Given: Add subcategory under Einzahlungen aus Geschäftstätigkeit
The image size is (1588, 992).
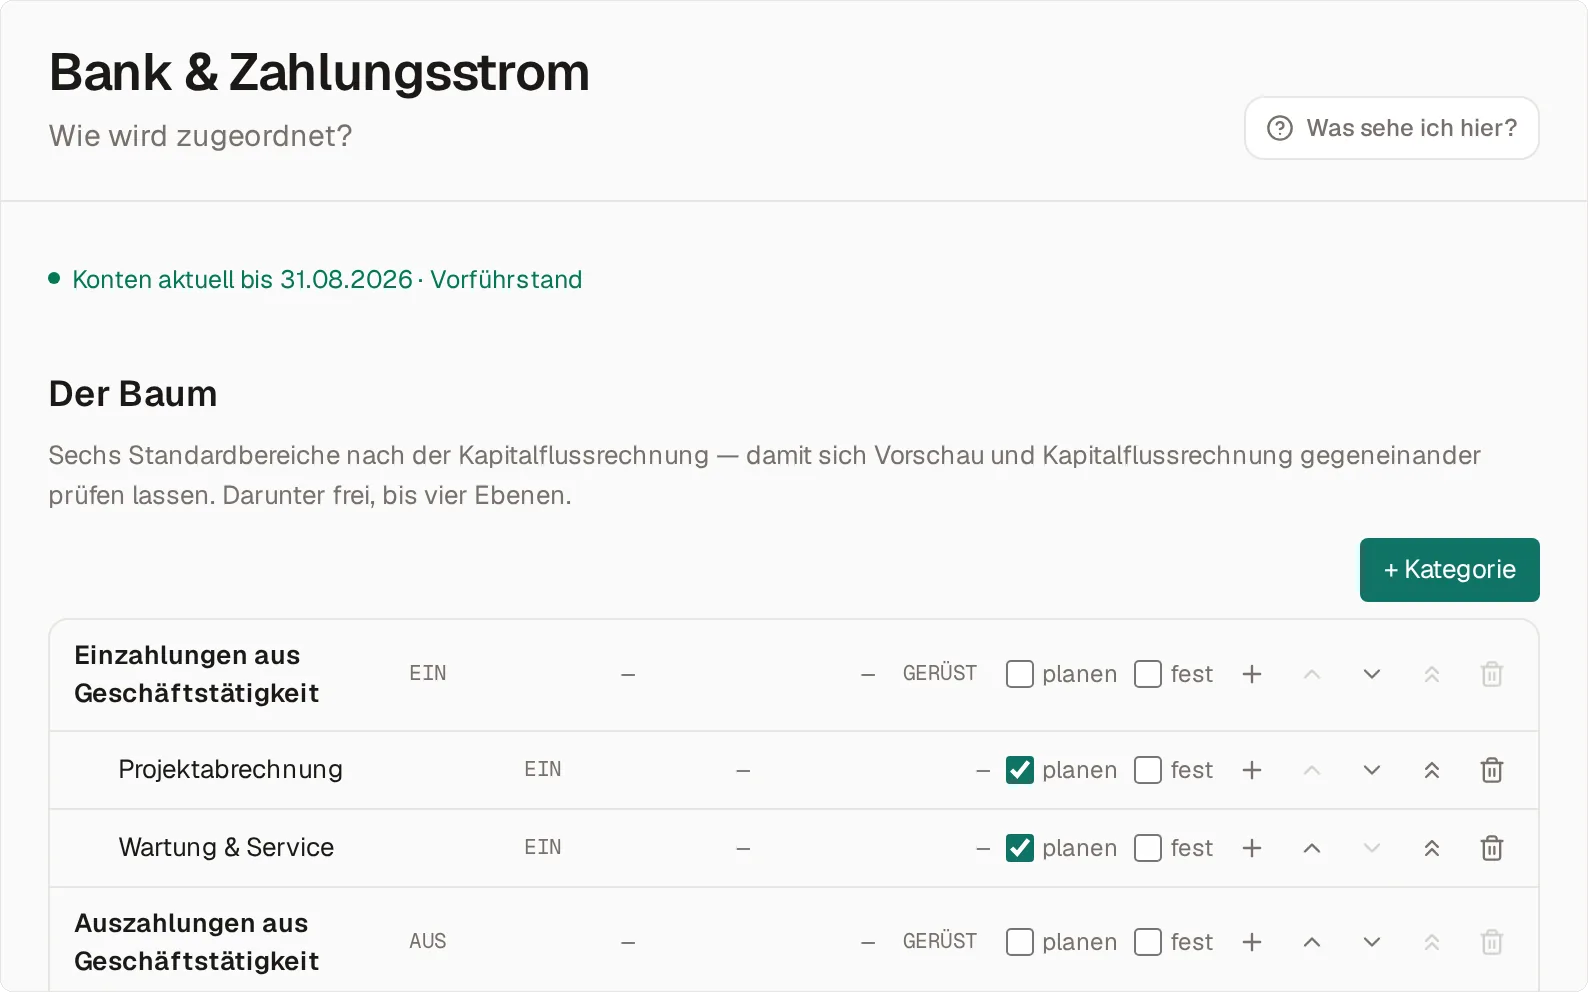Looking at the screenshot, I should click(x=1252, y=674).
